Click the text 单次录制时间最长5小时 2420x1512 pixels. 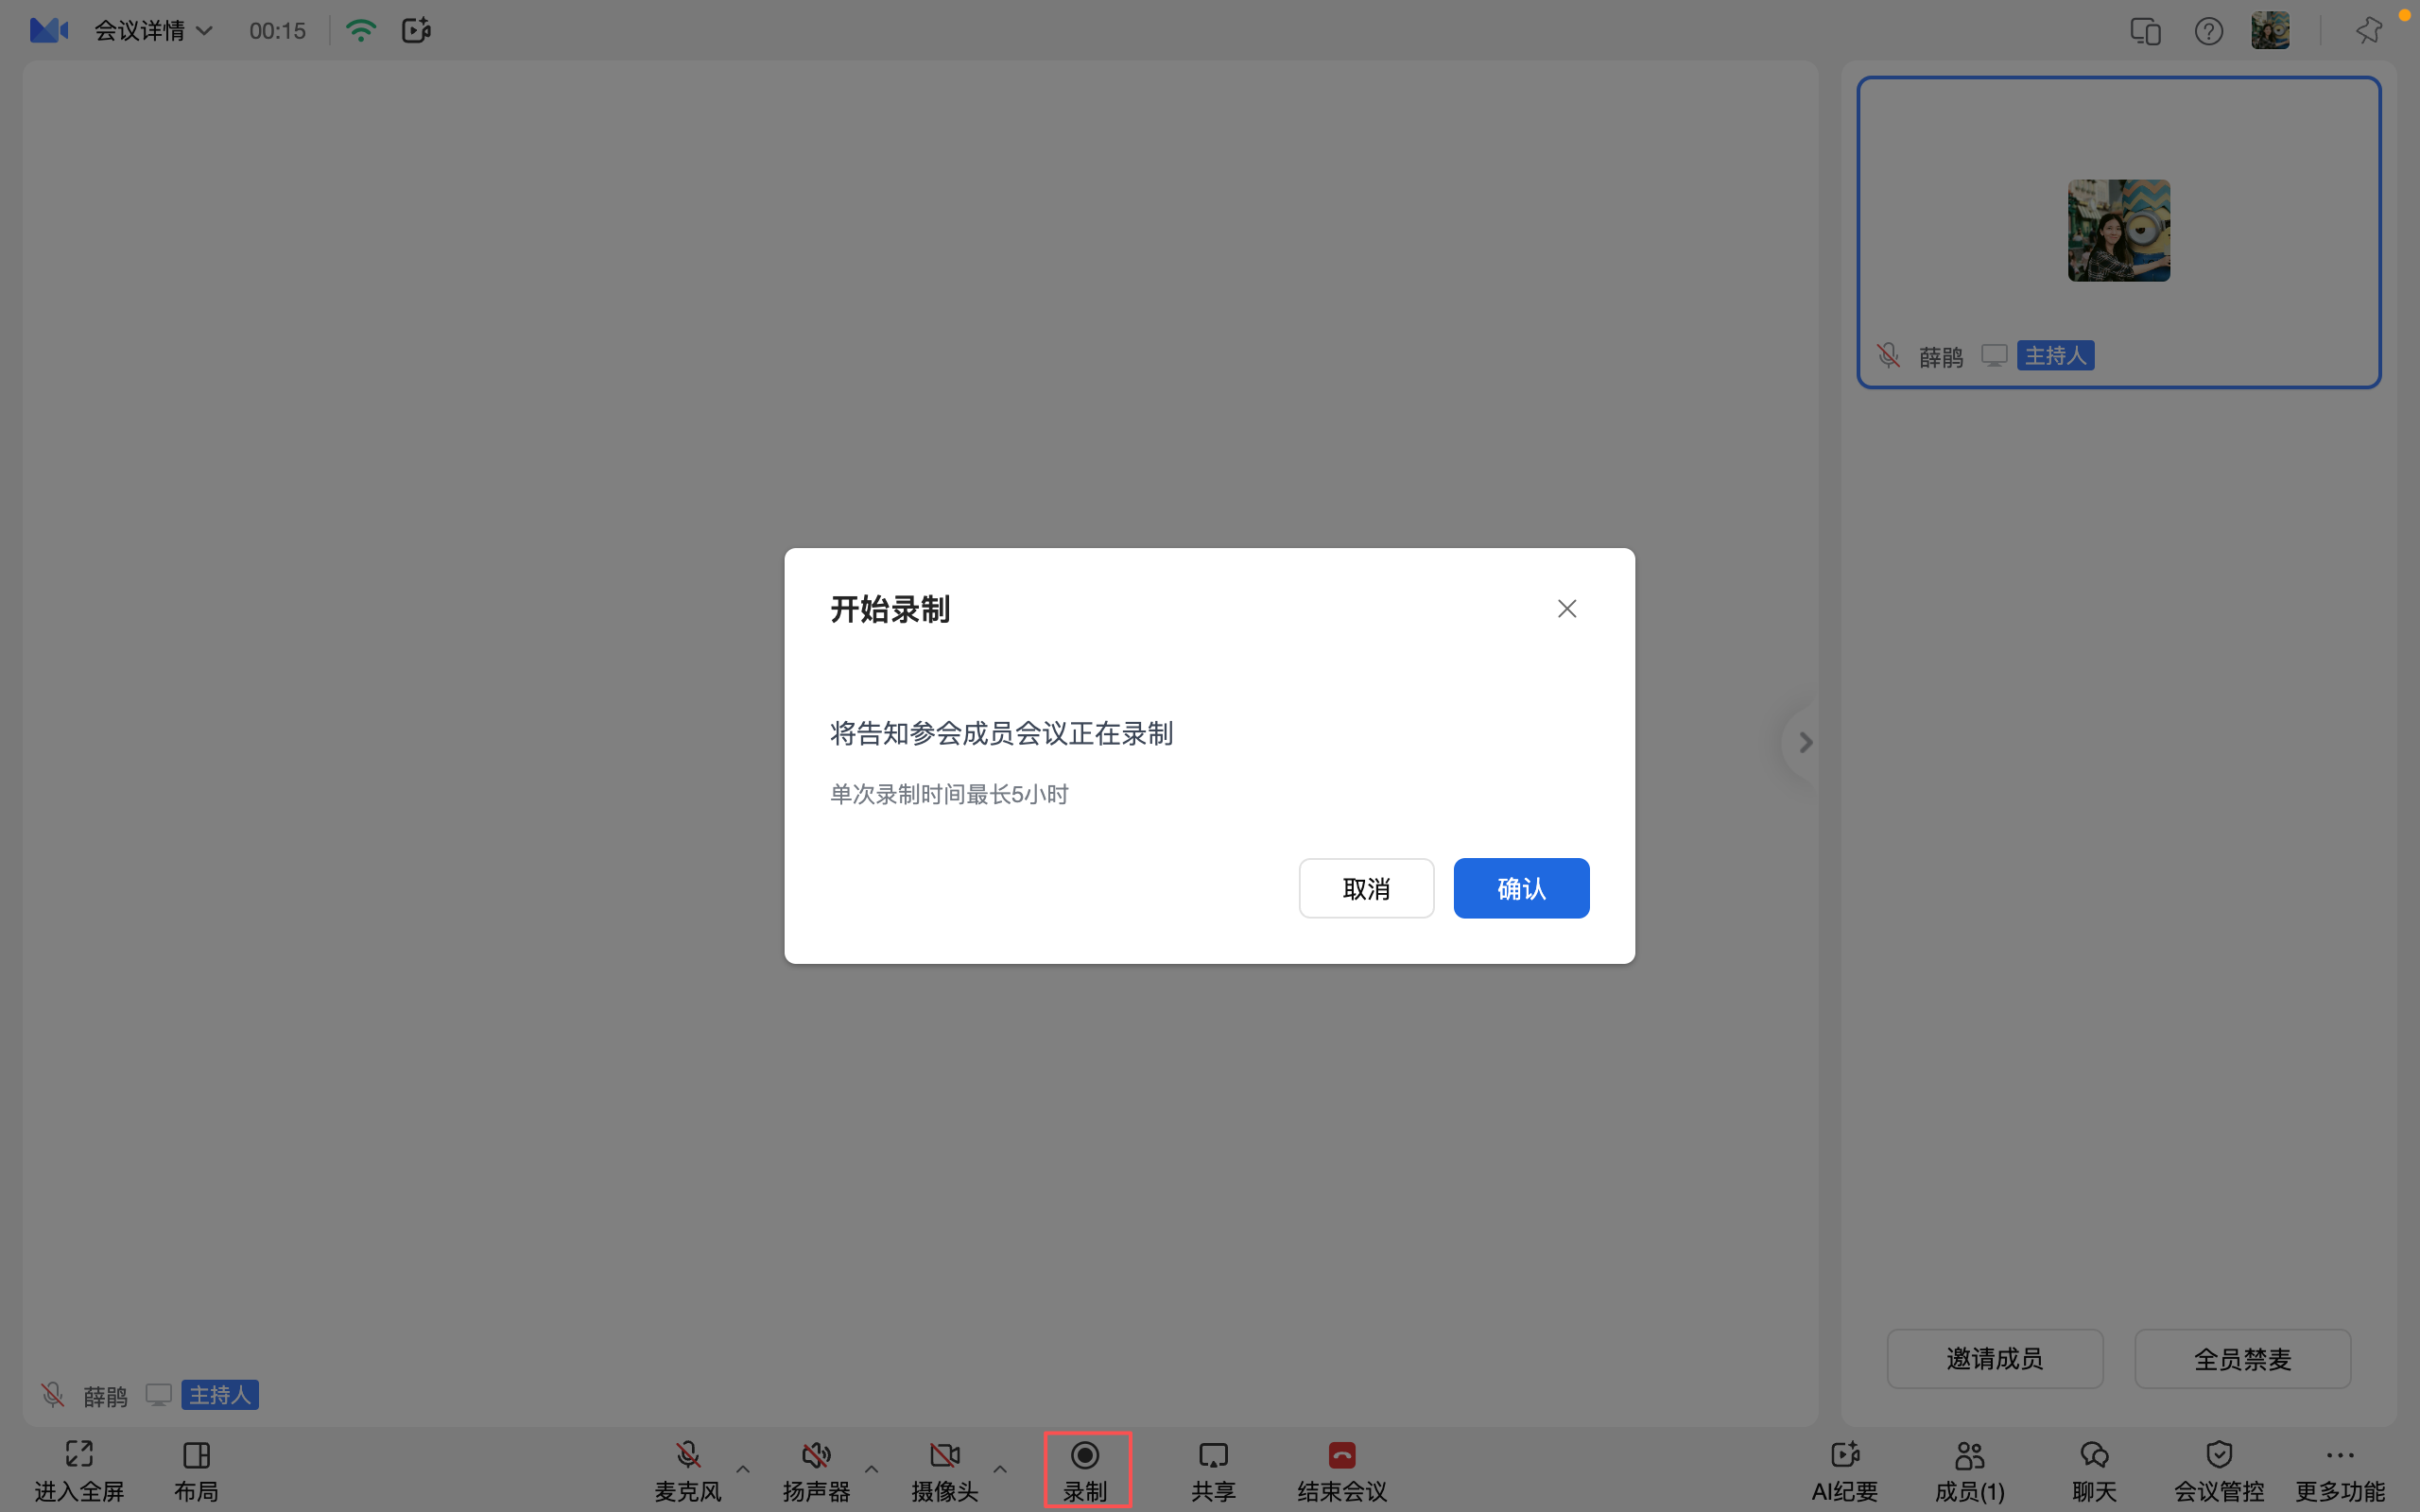pyautogui.click(x=949, y=794)
